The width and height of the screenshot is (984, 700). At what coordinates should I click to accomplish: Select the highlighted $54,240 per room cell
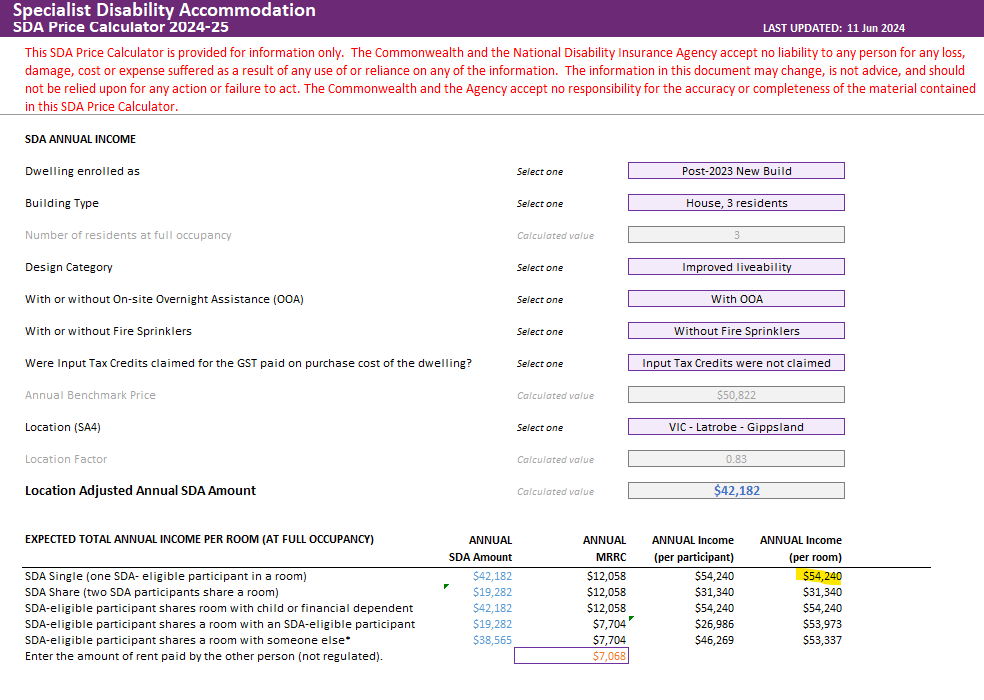pos(821,576)
